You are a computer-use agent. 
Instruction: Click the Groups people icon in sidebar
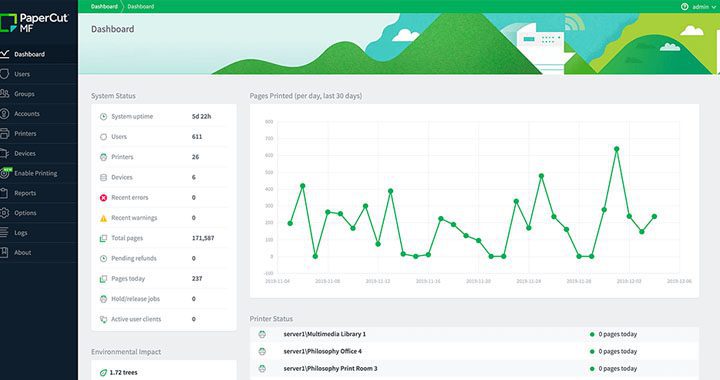coord(4,94)
